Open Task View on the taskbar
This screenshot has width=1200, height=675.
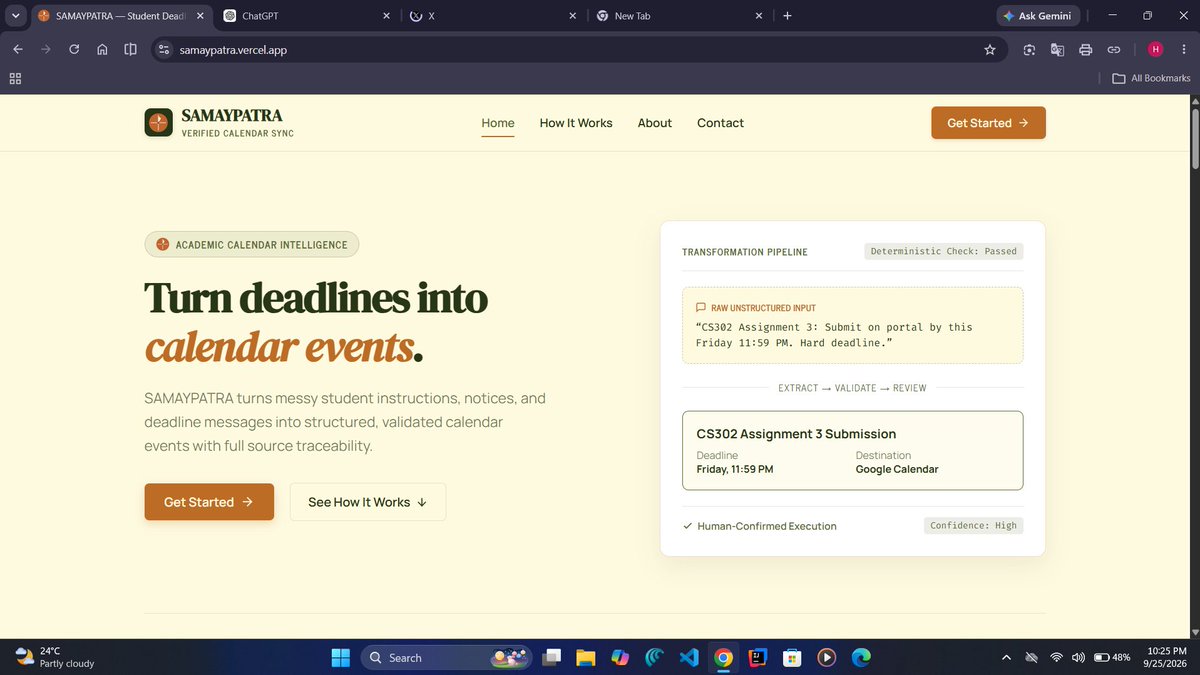coord(552,657)
